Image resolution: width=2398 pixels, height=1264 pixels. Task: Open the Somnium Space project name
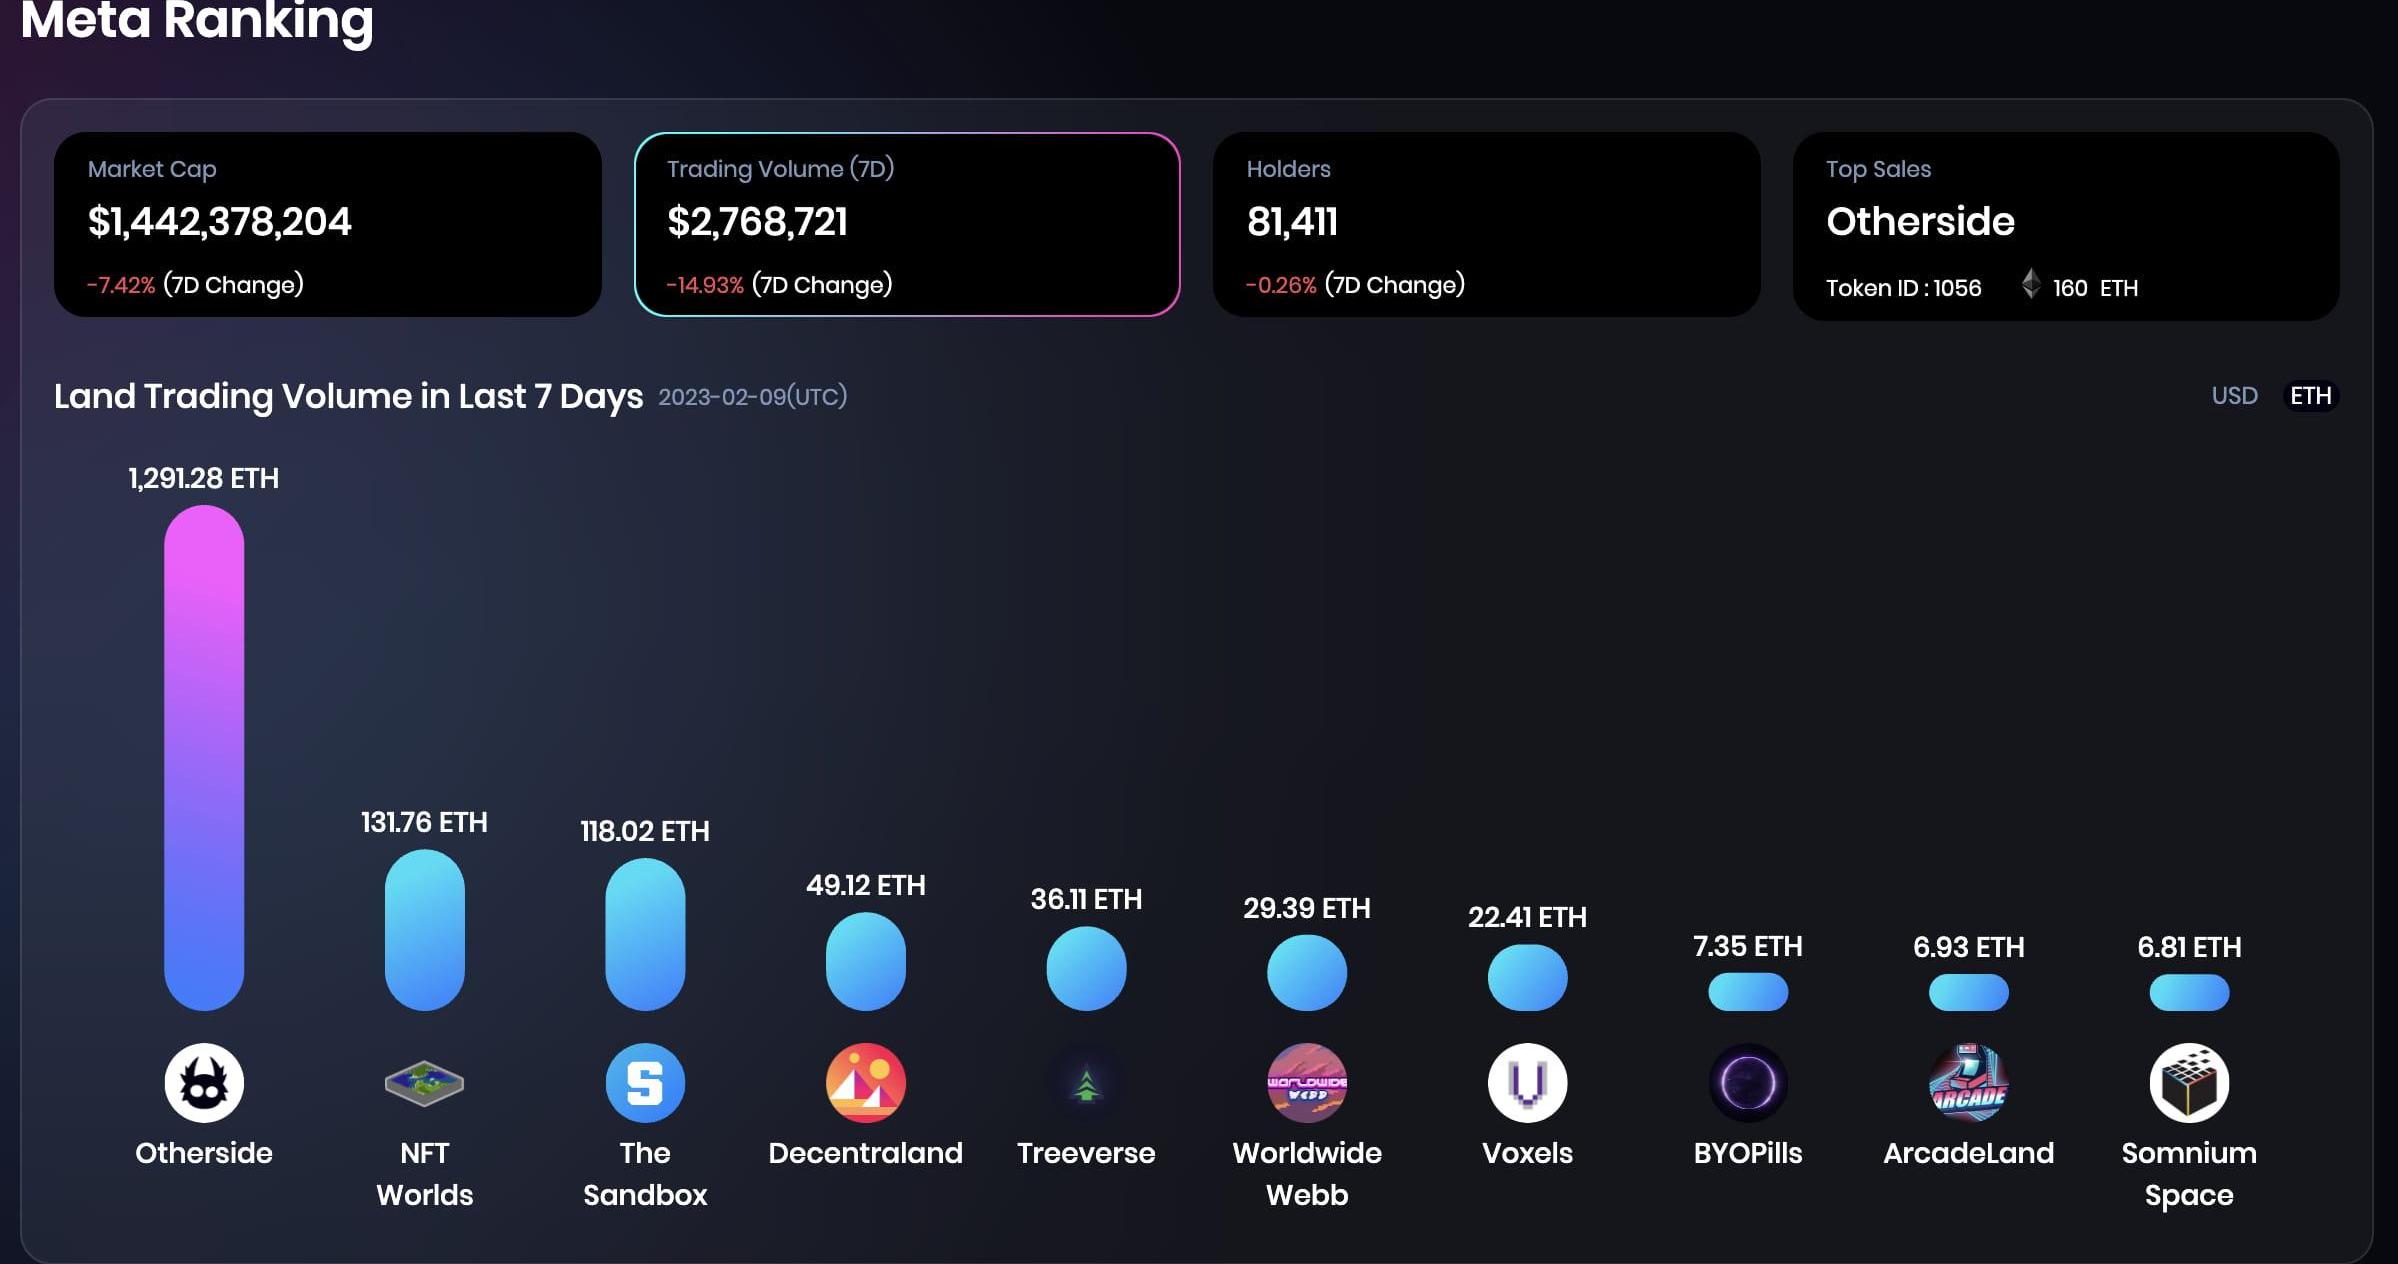pos(2189,1174)
